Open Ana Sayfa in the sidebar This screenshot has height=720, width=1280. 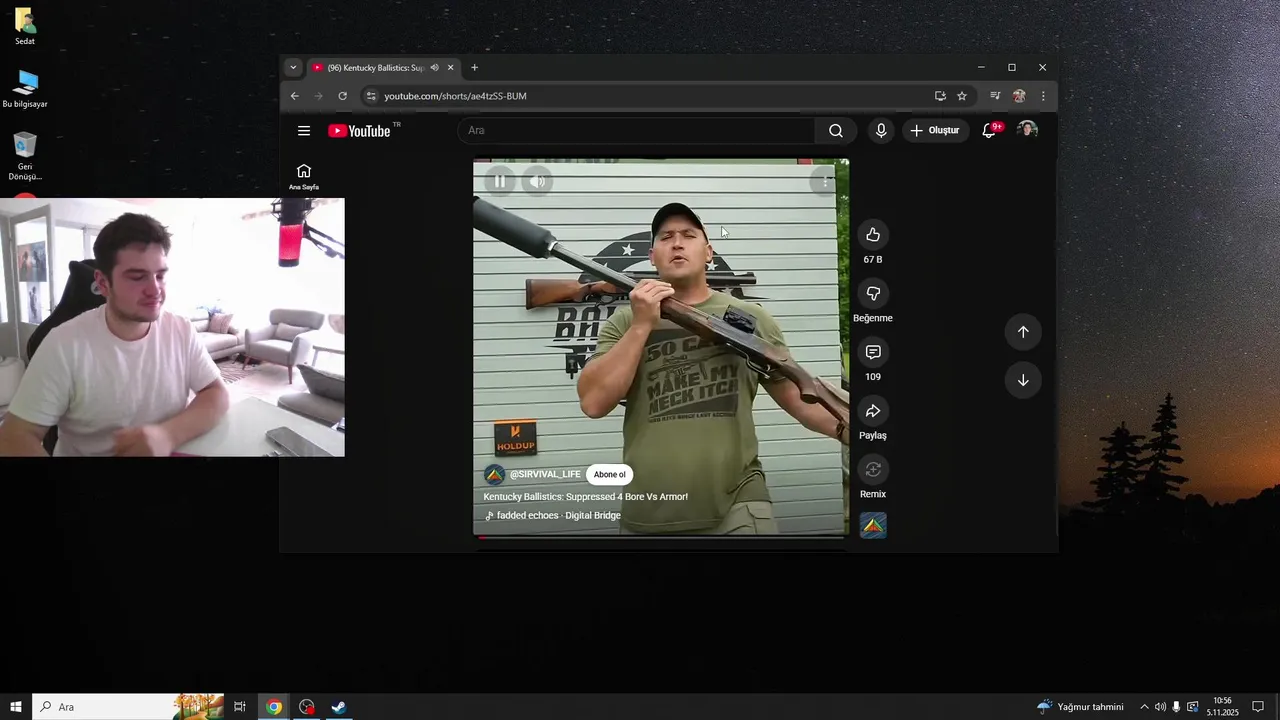click(304, 176)
